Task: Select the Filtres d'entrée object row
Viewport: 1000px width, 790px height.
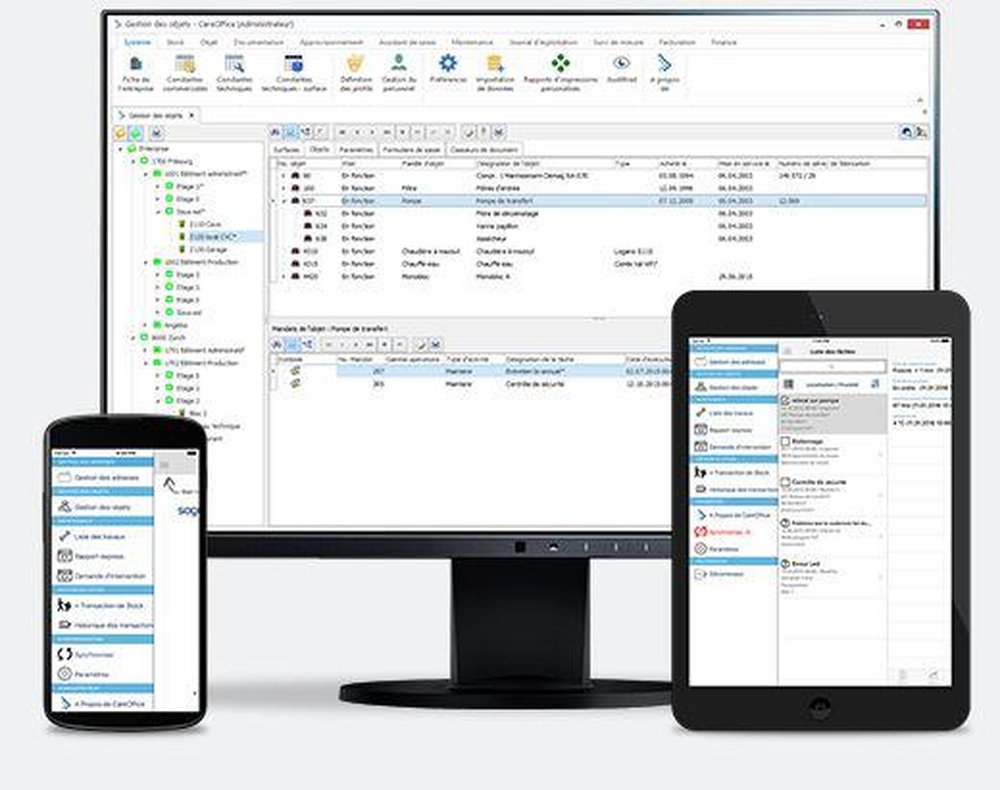Action: pyautogui.click(x=598, y=188)
